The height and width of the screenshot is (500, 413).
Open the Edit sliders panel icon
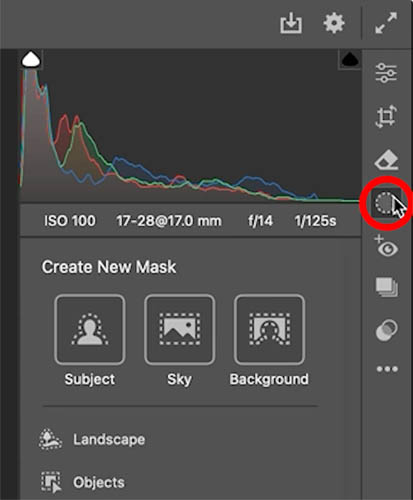[x=386, y=73]
